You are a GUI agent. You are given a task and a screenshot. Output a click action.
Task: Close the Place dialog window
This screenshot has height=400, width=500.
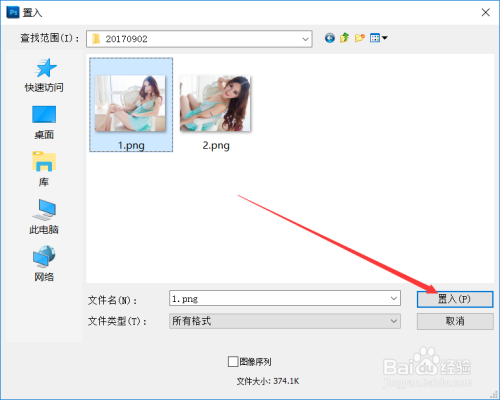pyautogui.click(x=485, y=13)
